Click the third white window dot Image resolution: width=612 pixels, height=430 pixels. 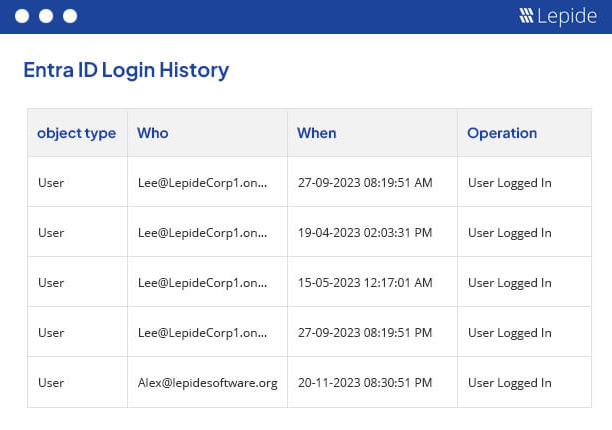(70, 16)
